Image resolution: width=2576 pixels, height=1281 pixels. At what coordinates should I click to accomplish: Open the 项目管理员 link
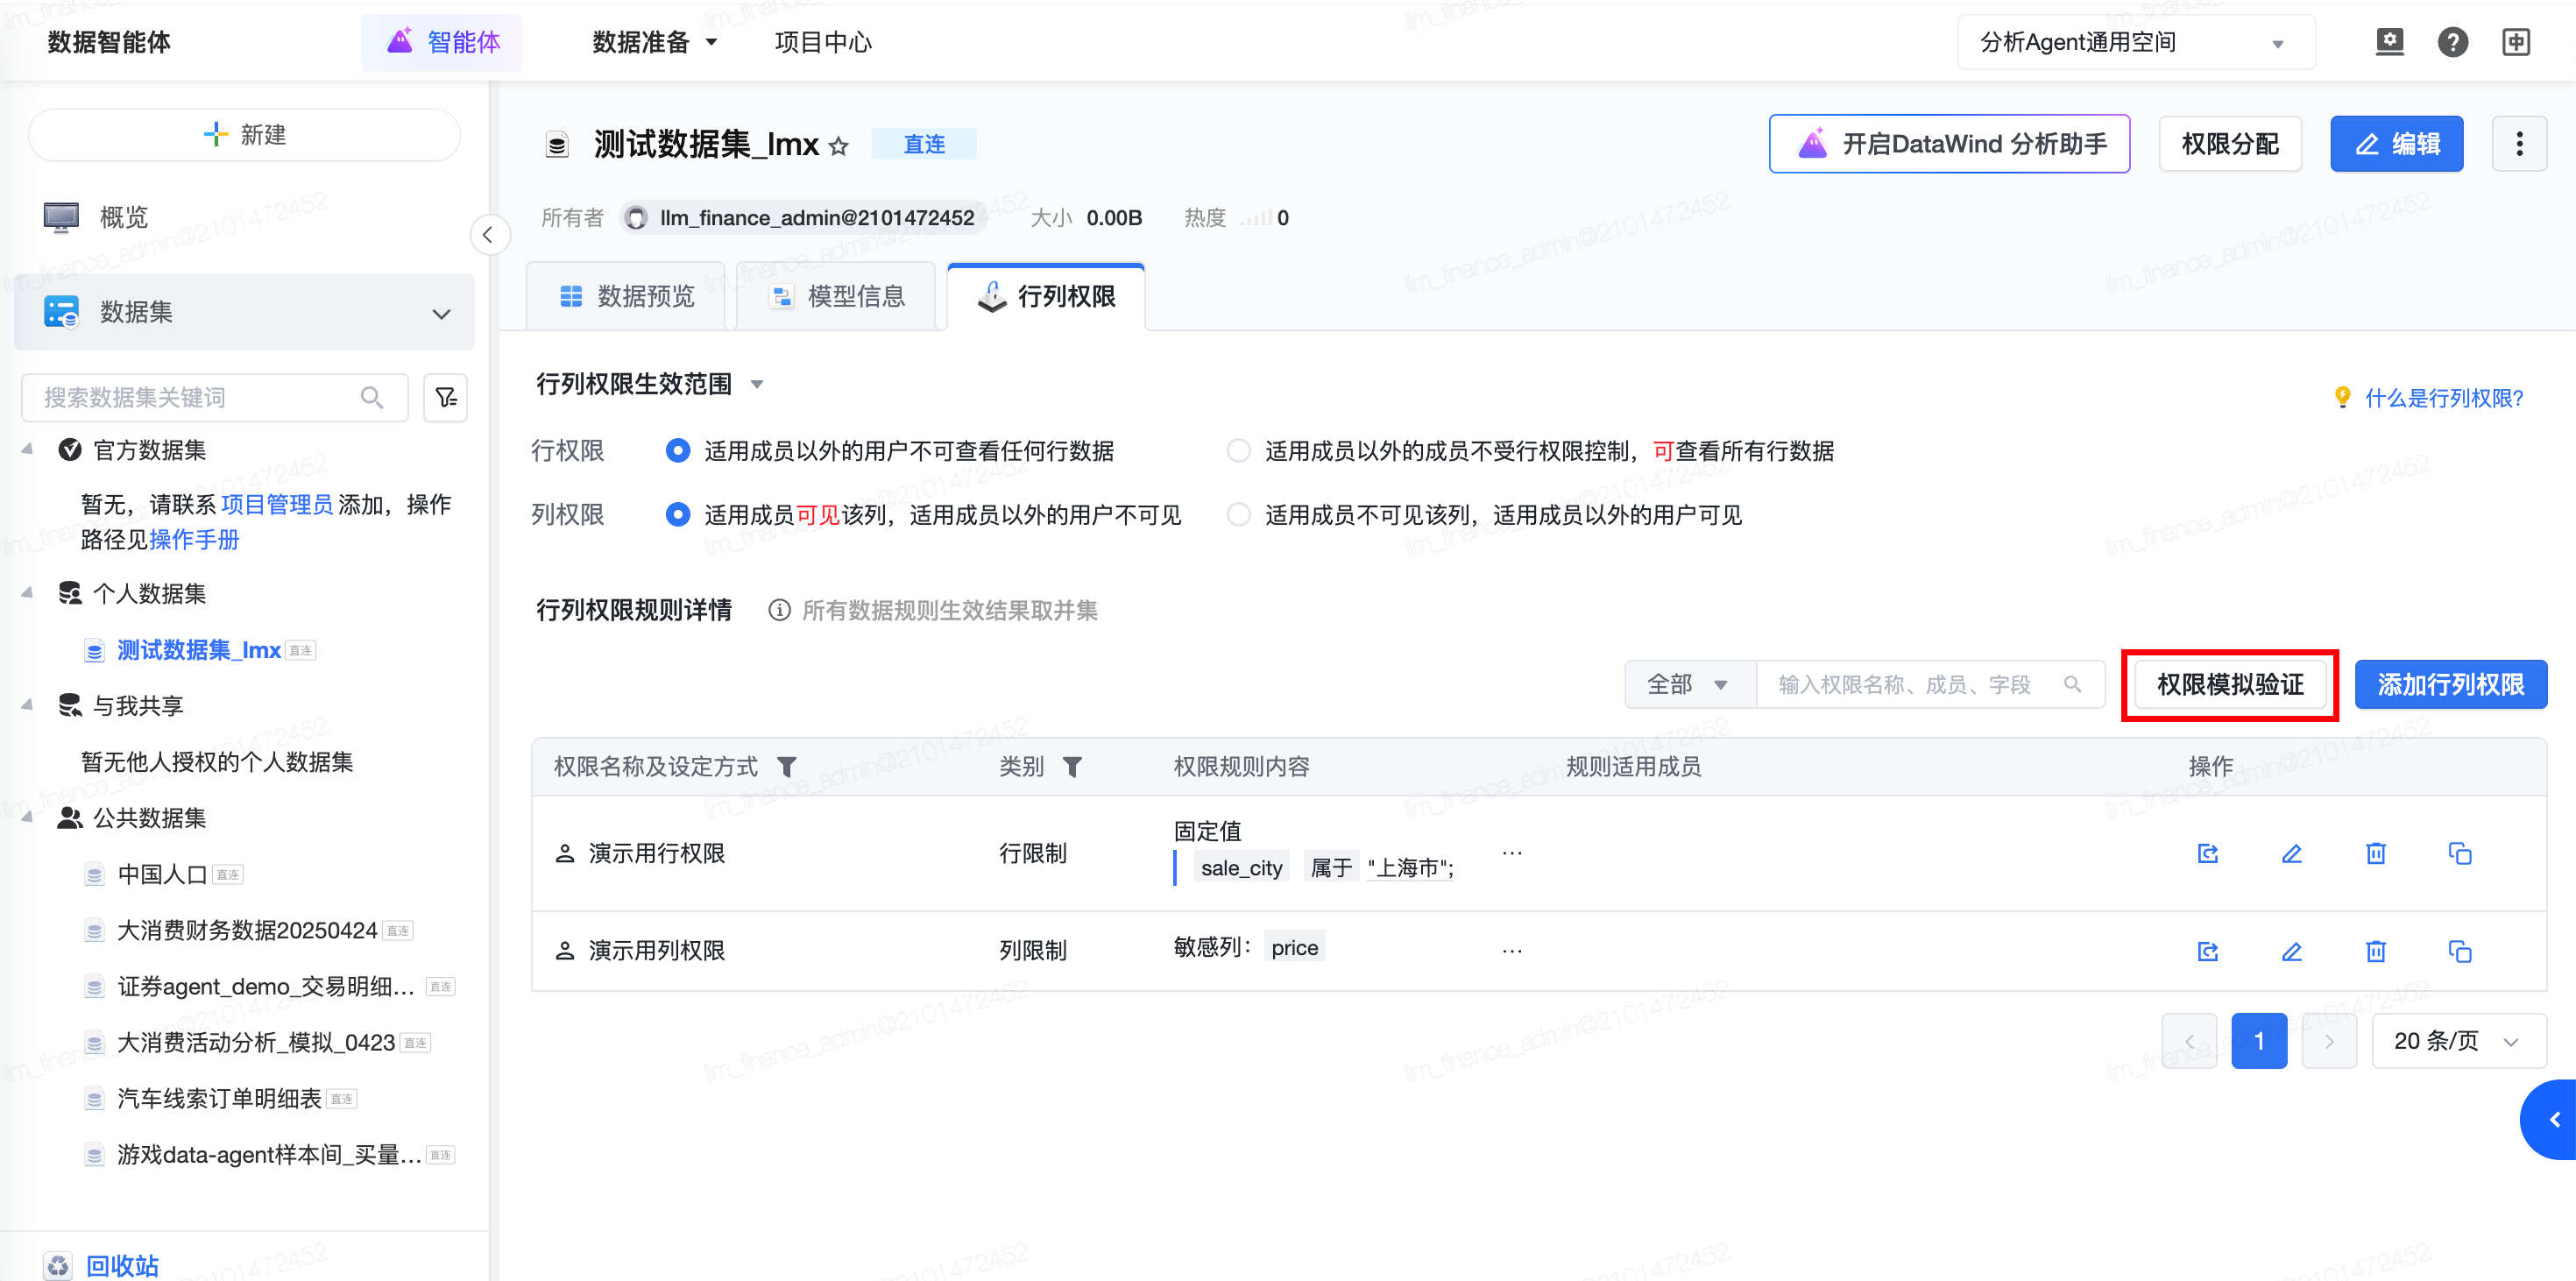point(277,504)
